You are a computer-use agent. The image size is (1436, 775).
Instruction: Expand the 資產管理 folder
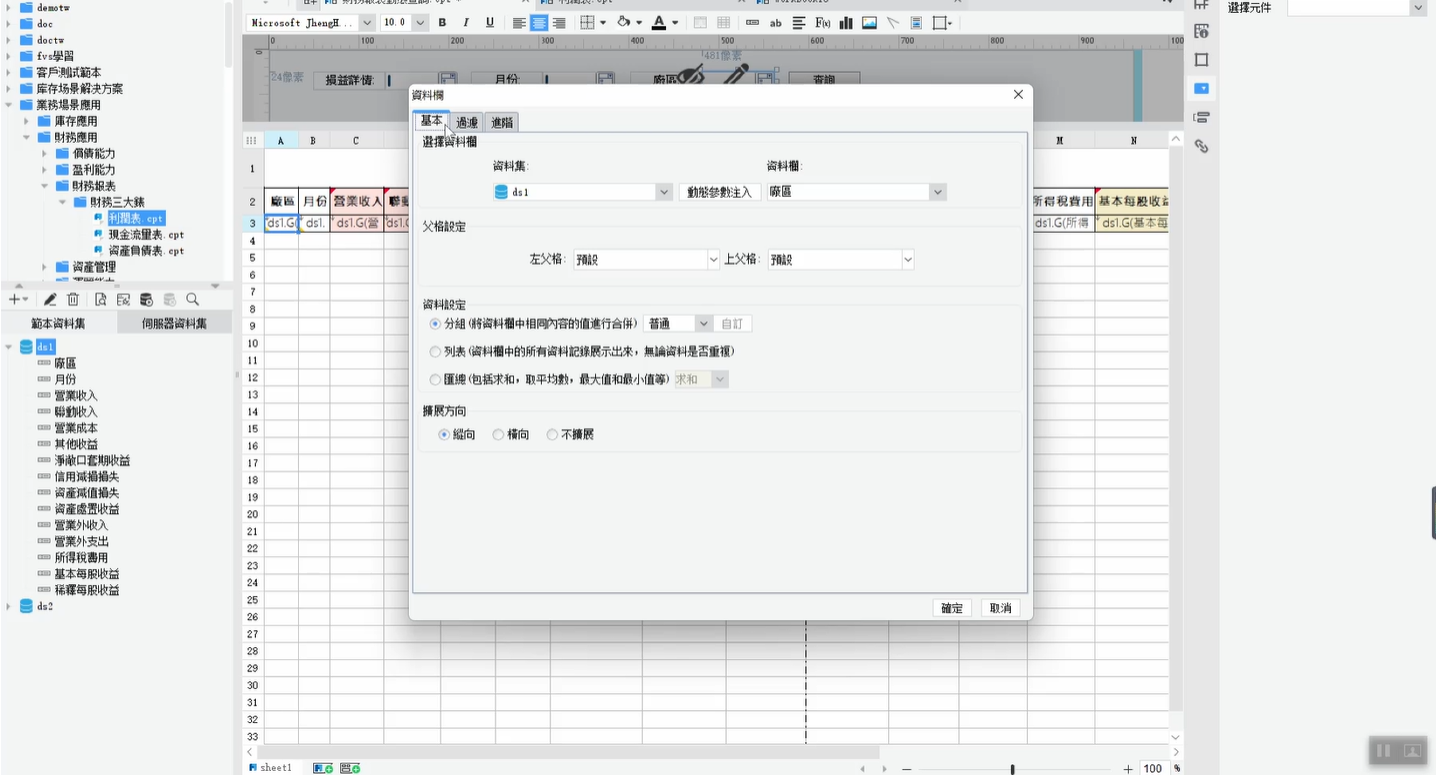coord(44,267)
